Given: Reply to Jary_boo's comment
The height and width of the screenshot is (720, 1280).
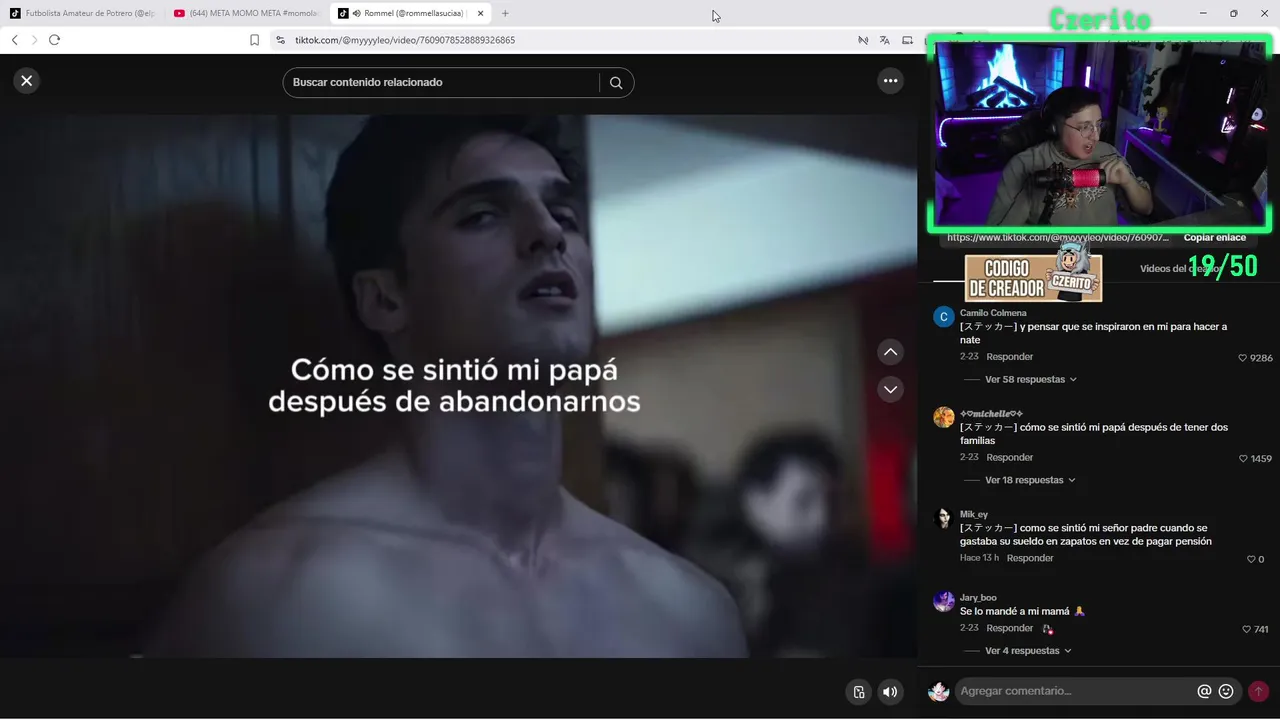Looking at the screenshot, I should click(1010, 628).
